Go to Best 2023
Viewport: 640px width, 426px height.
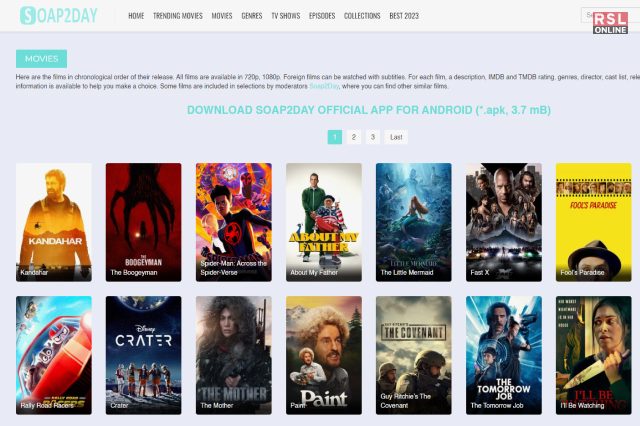[404, 16]
